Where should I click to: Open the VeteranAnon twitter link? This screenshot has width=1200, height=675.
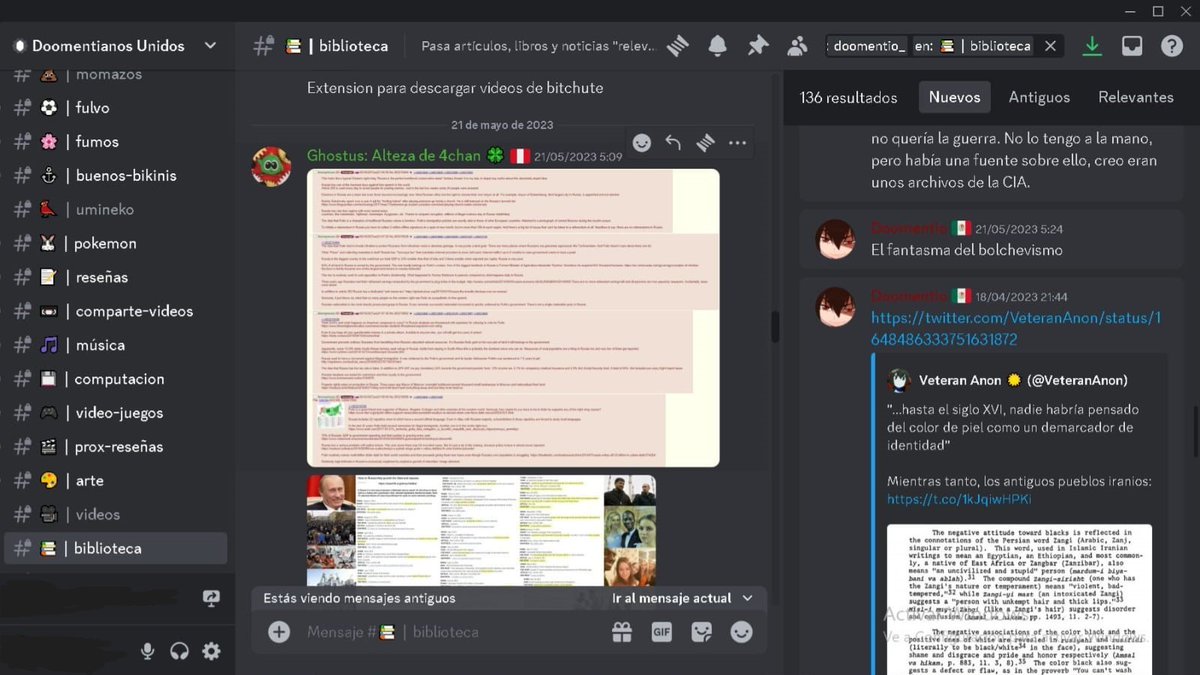pyautogui.click(x=1015, y=329)
